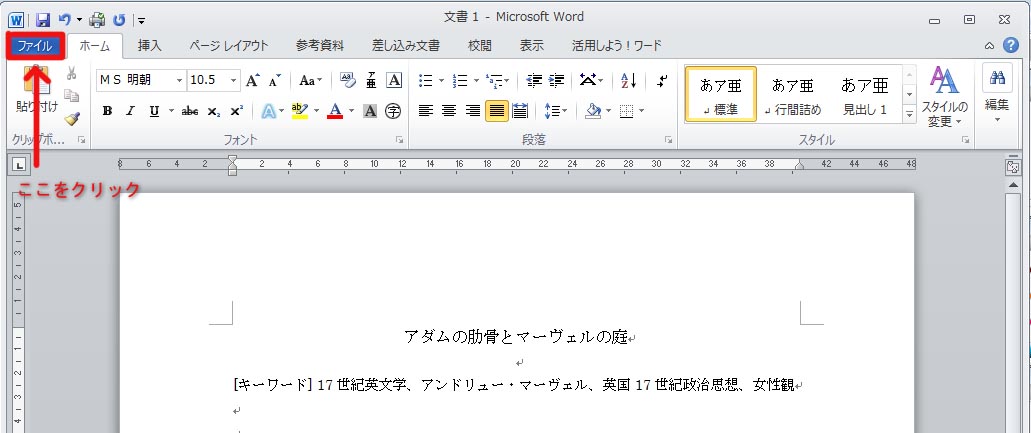Toggle strikethrough abc formatting
Viewport: 1031px width, 433px height.
(190, 111)
